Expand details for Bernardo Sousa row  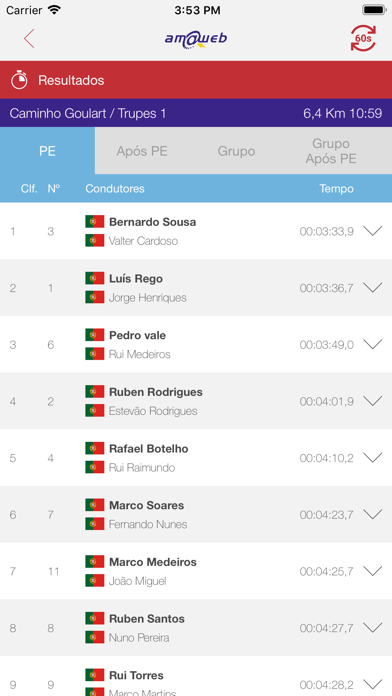pos(372,231)
